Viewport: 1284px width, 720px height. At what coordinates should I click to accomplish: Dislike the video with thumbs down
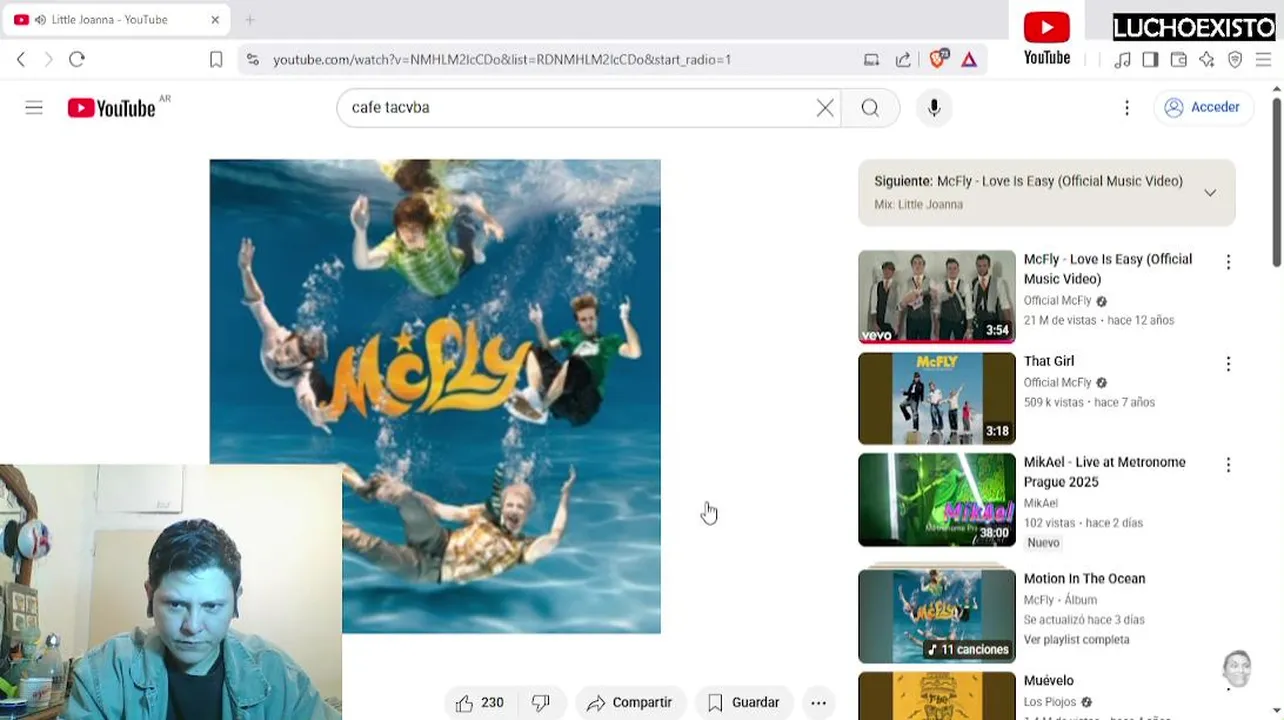pos(541,703)
